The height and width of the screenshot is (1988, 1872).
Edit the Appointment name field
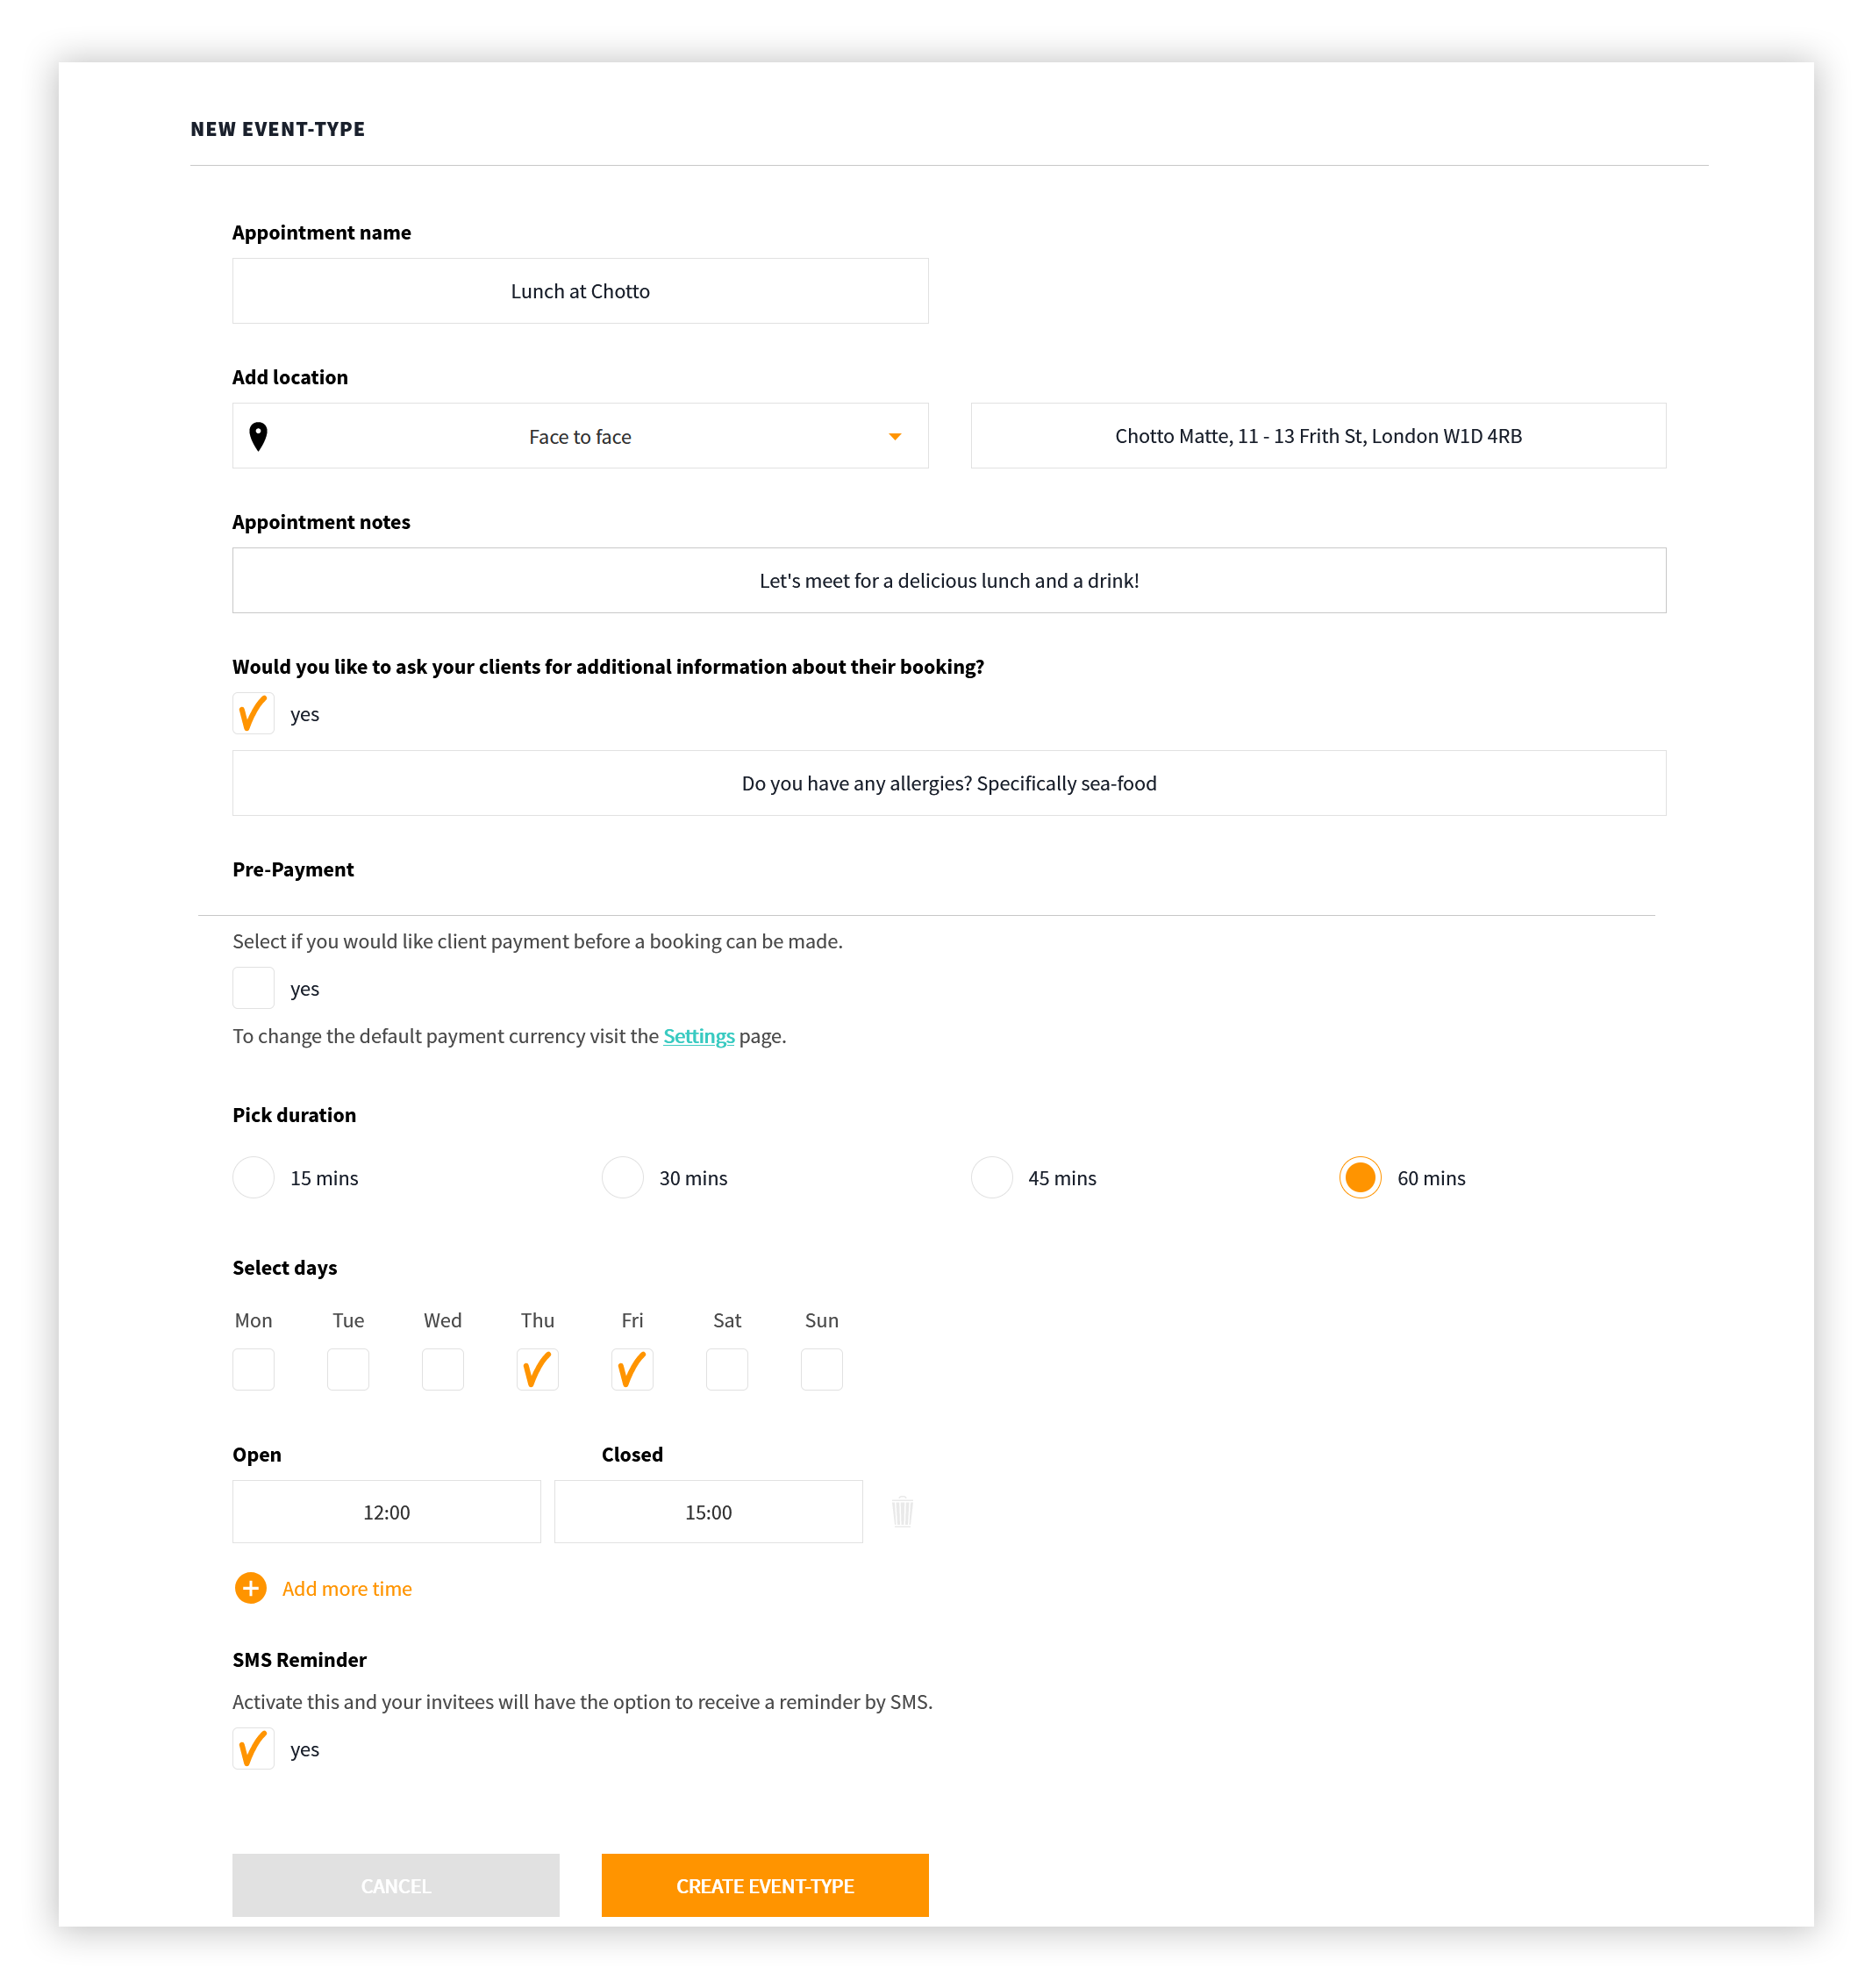coord(580,291)
